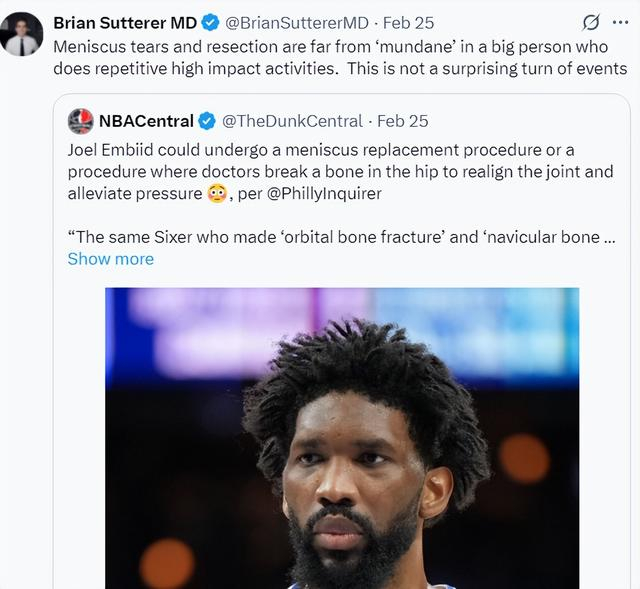
Task: Visit the @TheDunkCentral handle
Action: [x=292, y=121]
